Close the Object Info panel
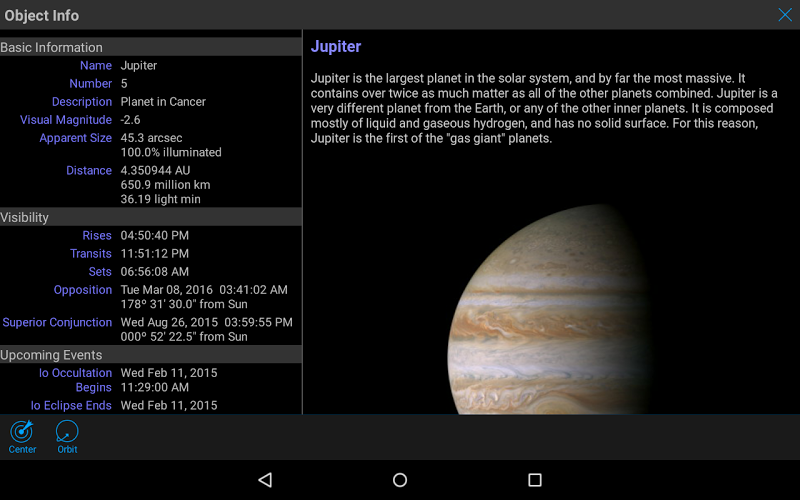Image resolution: width=800 pixels, height=500 pixels. coord(785,15)
